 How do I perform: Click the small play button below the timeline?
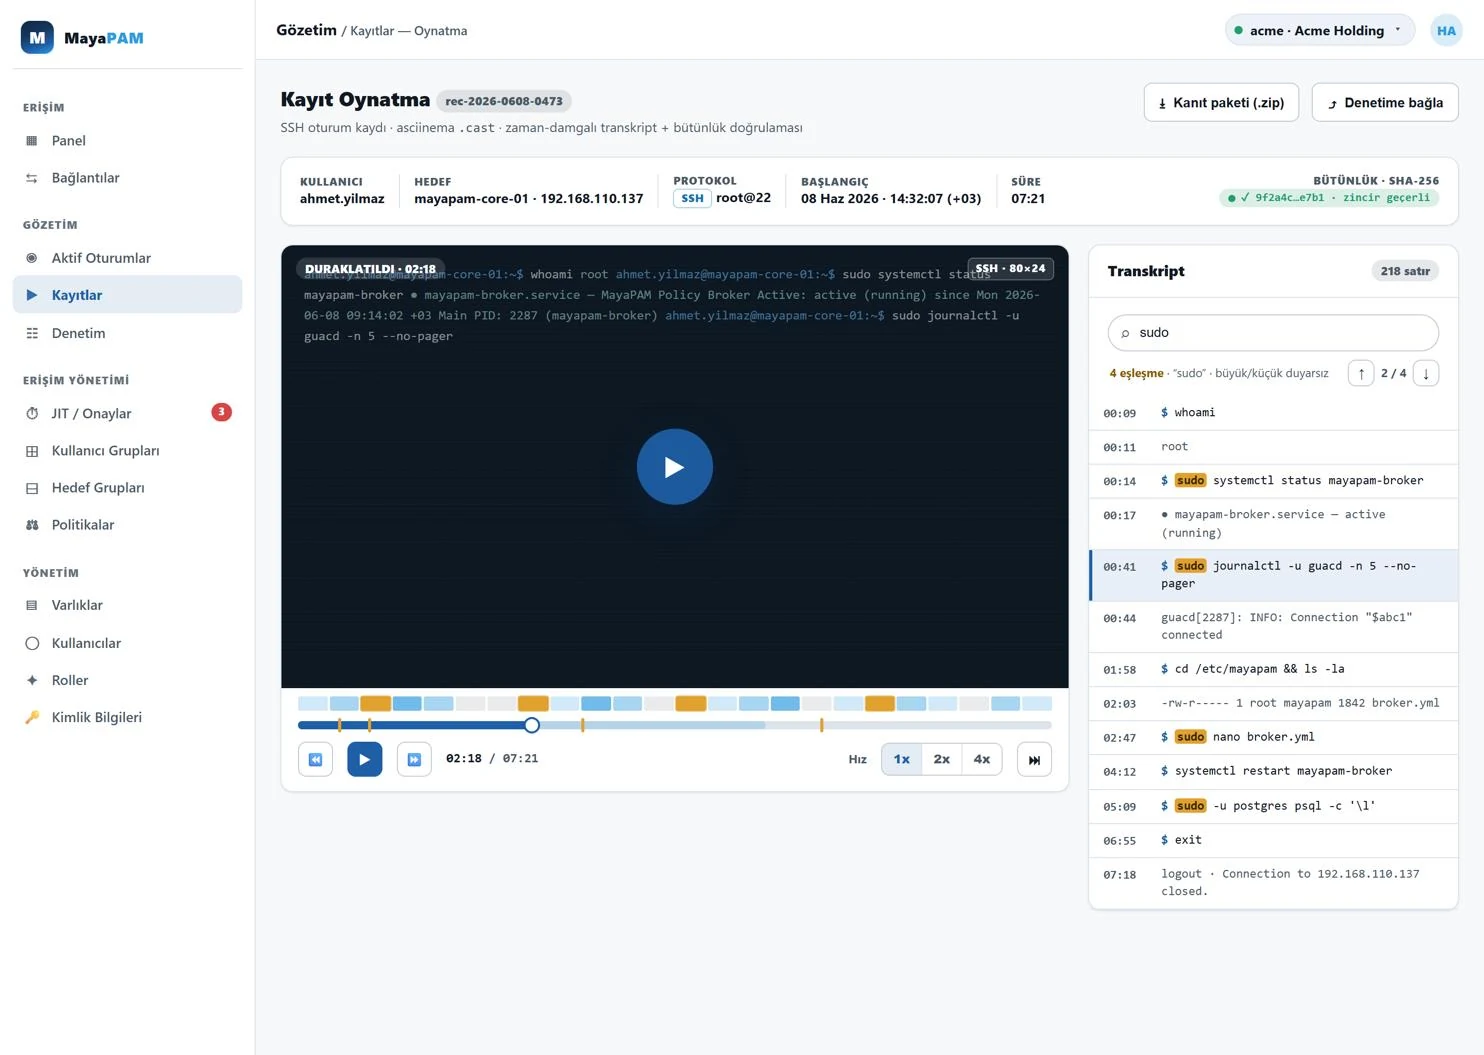[364, 760]
